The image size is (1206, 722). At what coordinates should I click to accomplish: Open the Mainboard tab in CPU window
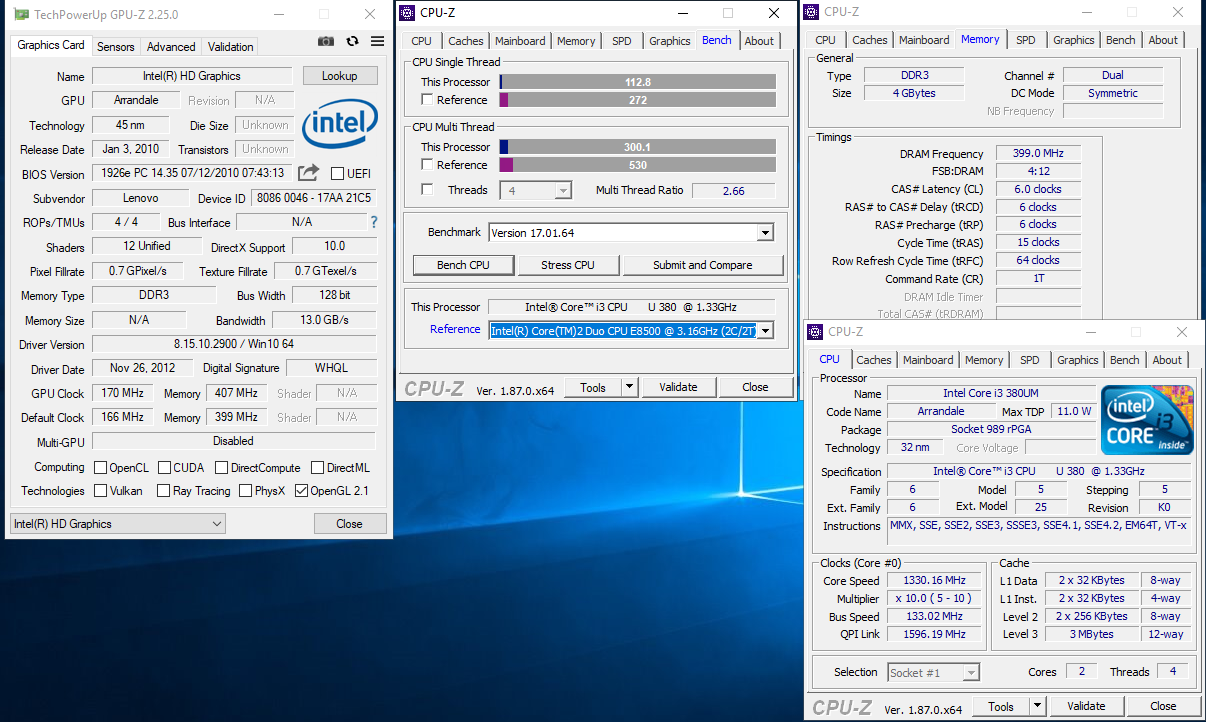point(928,360)
